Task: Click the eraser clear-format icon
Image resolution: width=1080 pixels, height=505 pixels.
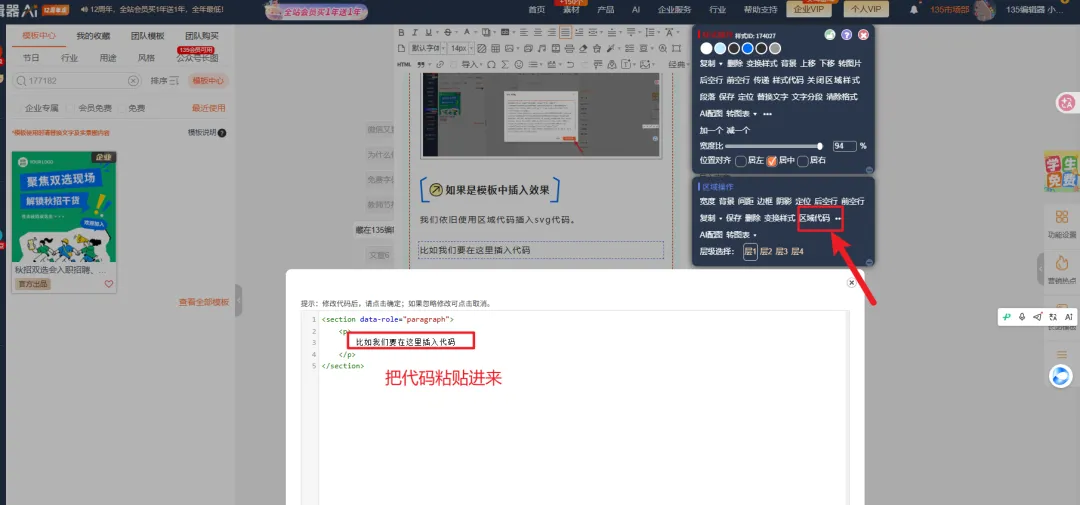Action: click(583, 48)
